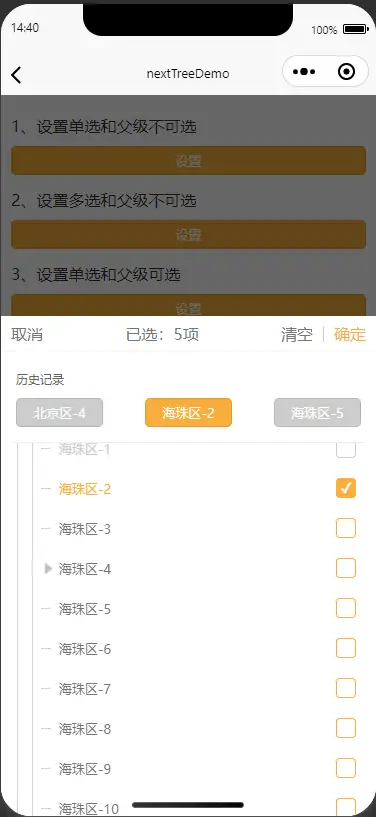
Task: Check the 海珠区-5 checkbox
Action: click(x=346, y=608)
